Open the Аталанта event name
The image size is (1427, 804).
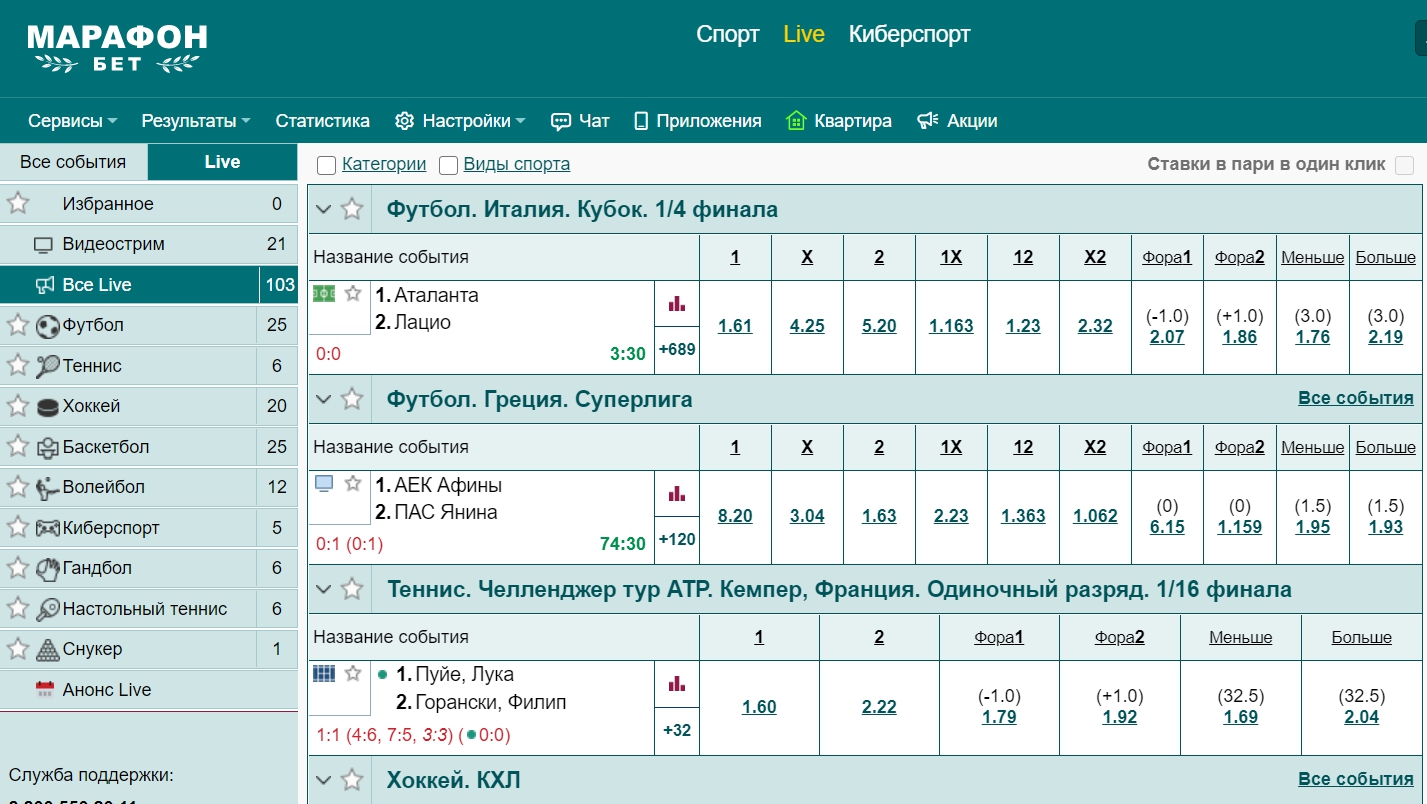tap(436, 295)
